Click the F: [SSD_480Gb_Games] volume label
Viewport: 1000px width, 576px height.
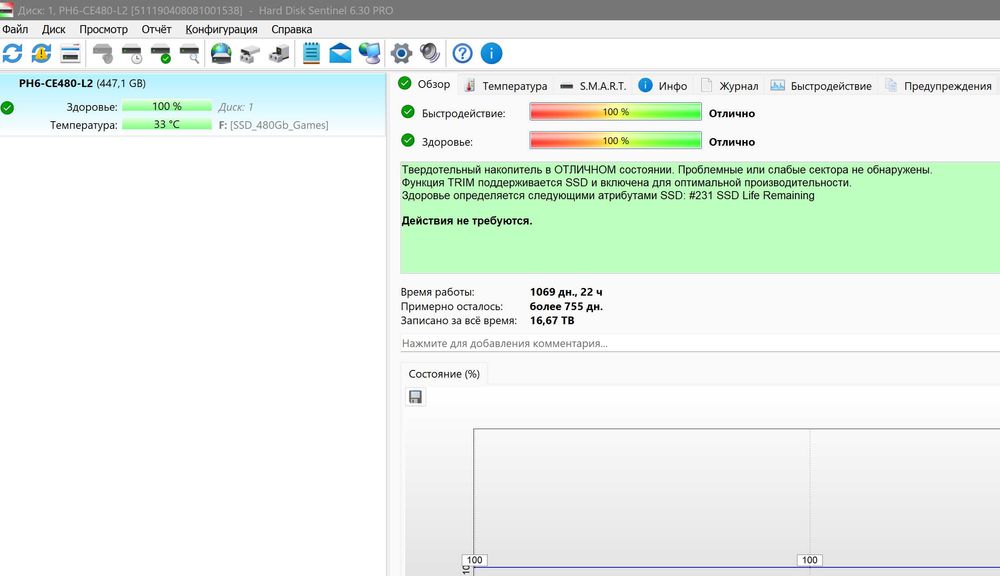point(274,125)
